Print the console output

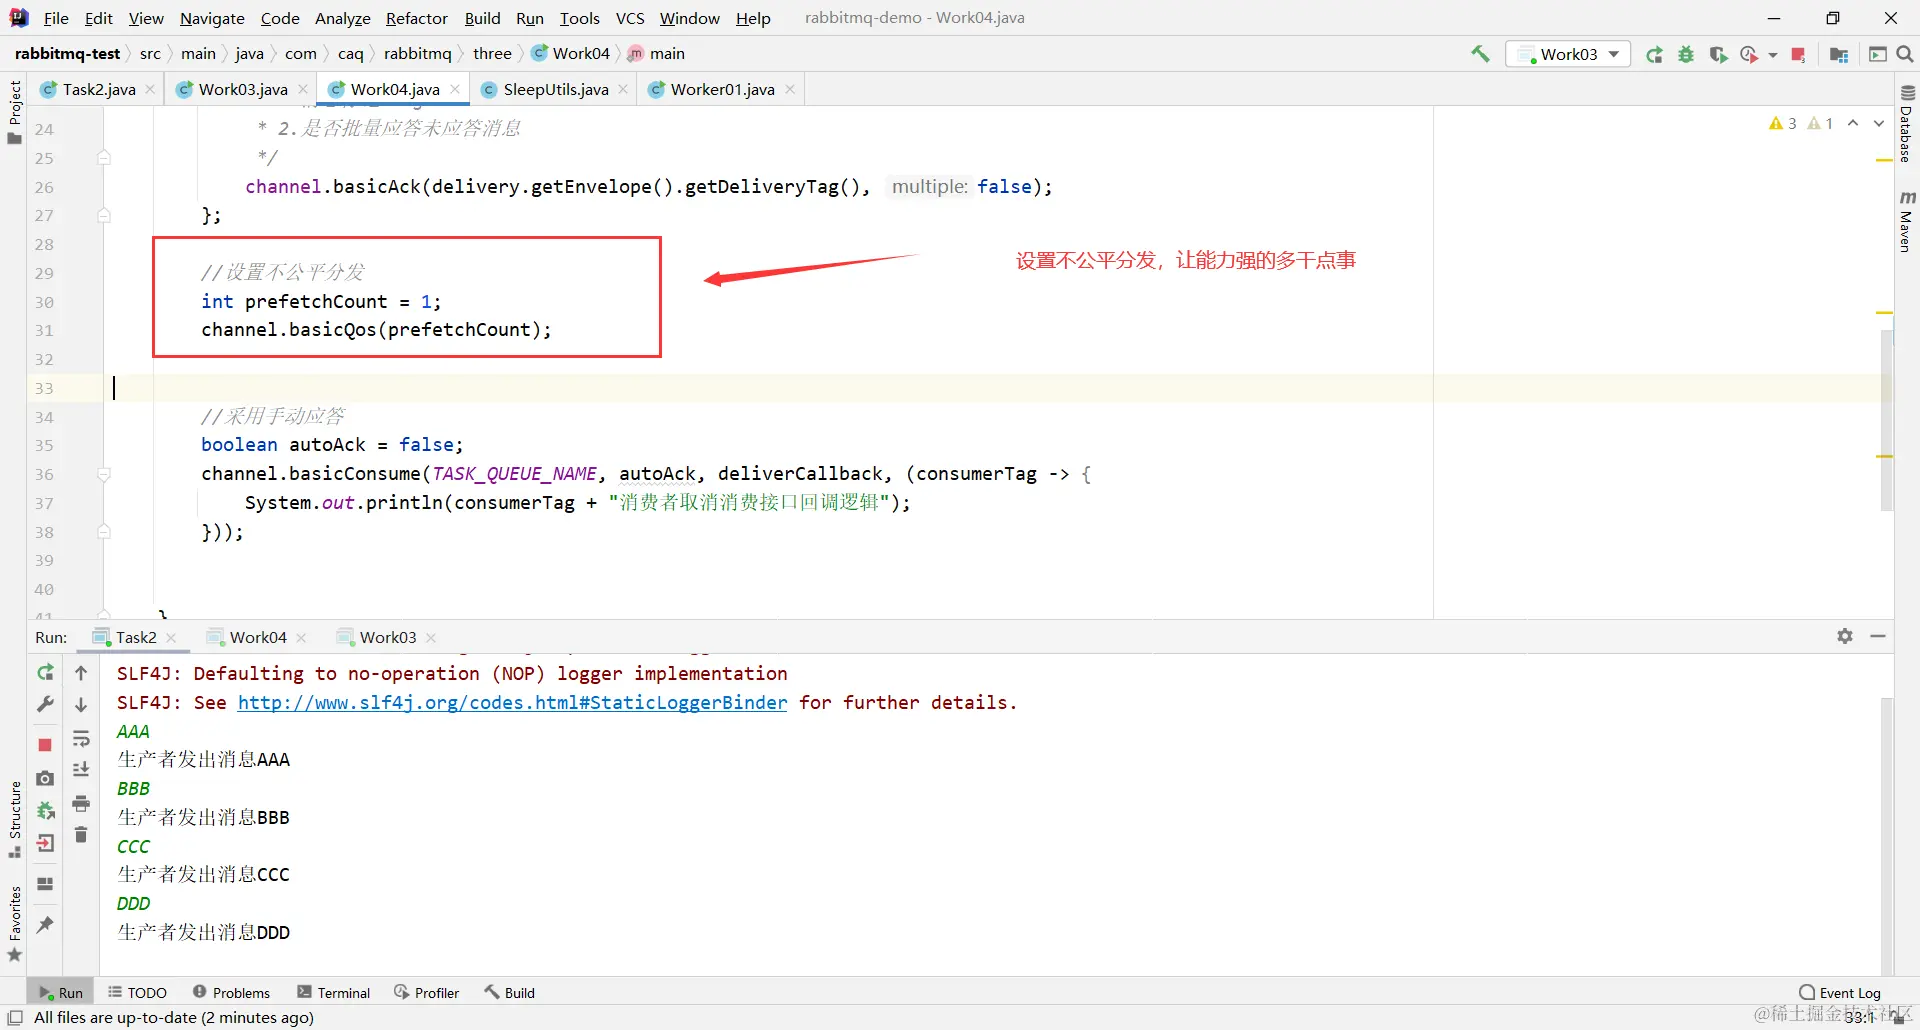pos(81,803)
